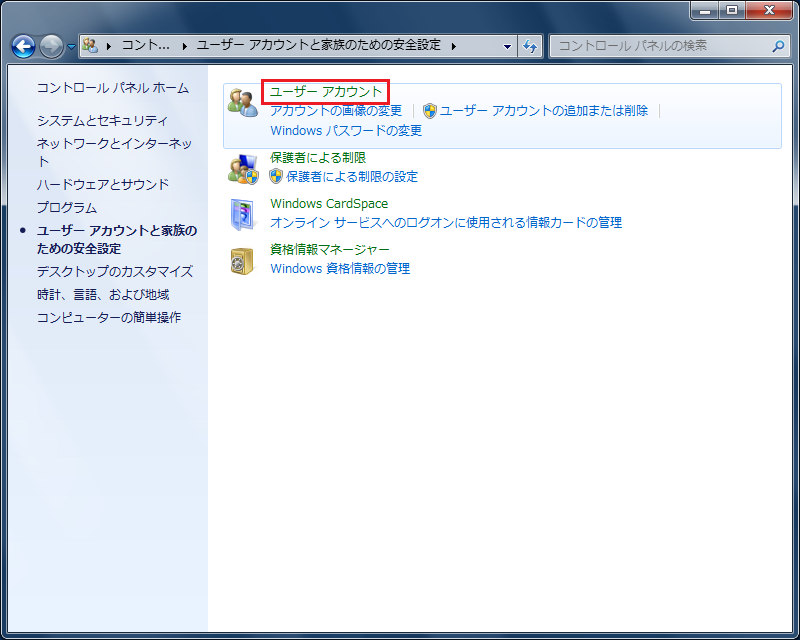Click the Back navigation arrow button
800x640 pixels.
pos(24,46)
